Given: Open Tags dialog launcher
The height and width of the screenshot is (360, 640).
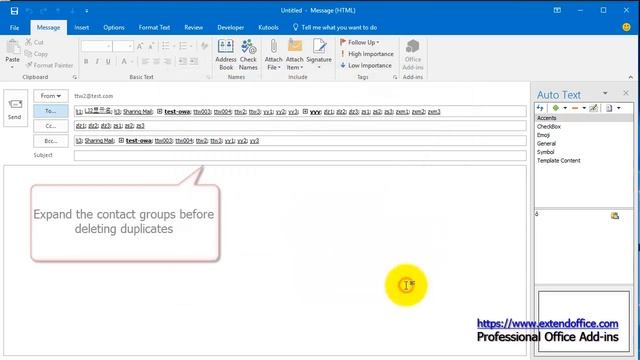Looking at the screenshot, I should click(x=395, y=77).
